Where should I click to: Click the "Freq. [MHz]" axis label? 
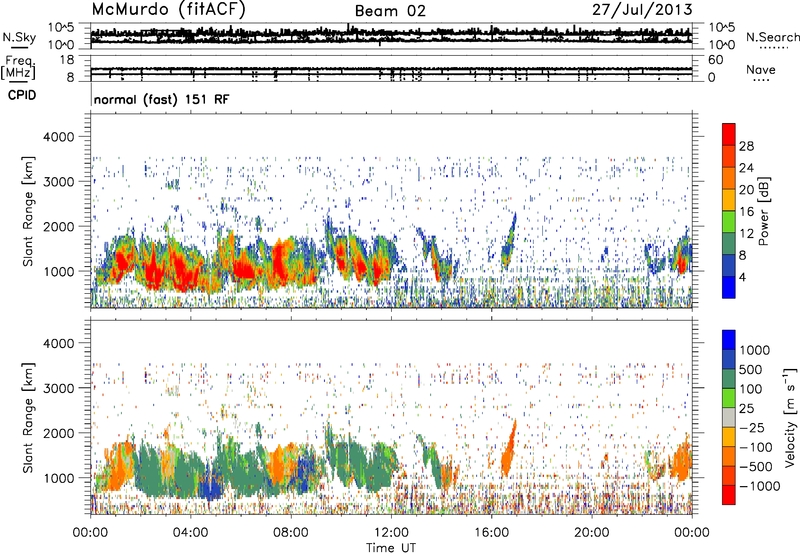pos(18,68)
